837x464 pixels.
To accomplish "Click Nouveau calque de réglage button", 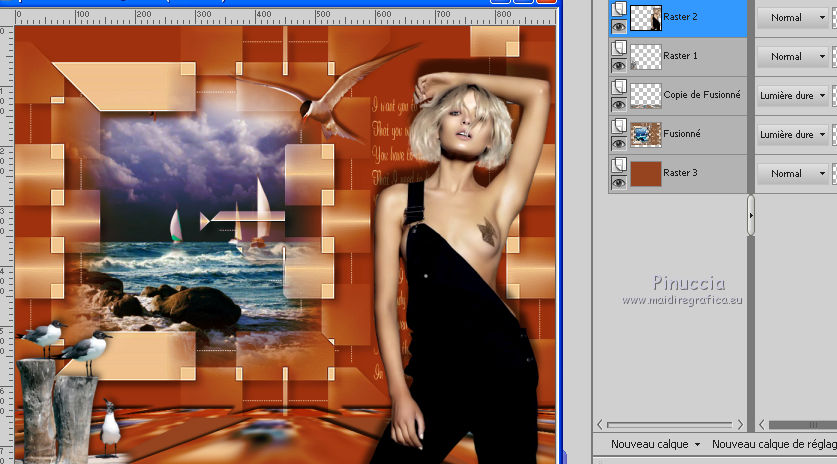I will 774,444.
